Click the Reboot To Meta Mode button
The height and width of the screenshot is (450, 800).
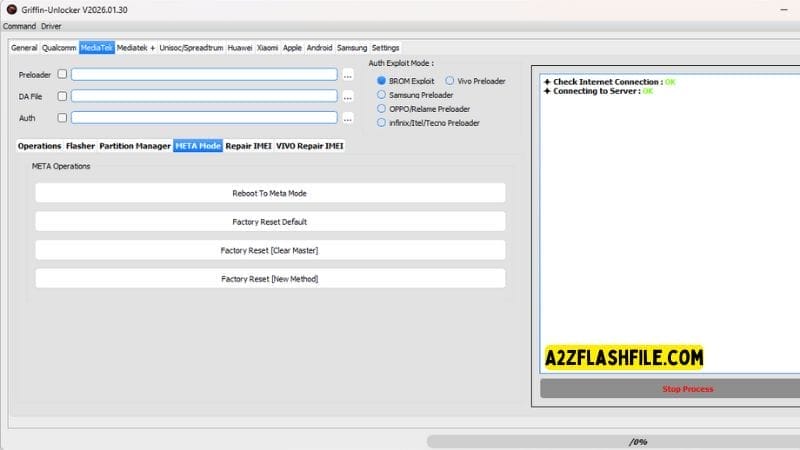(270, 193)
